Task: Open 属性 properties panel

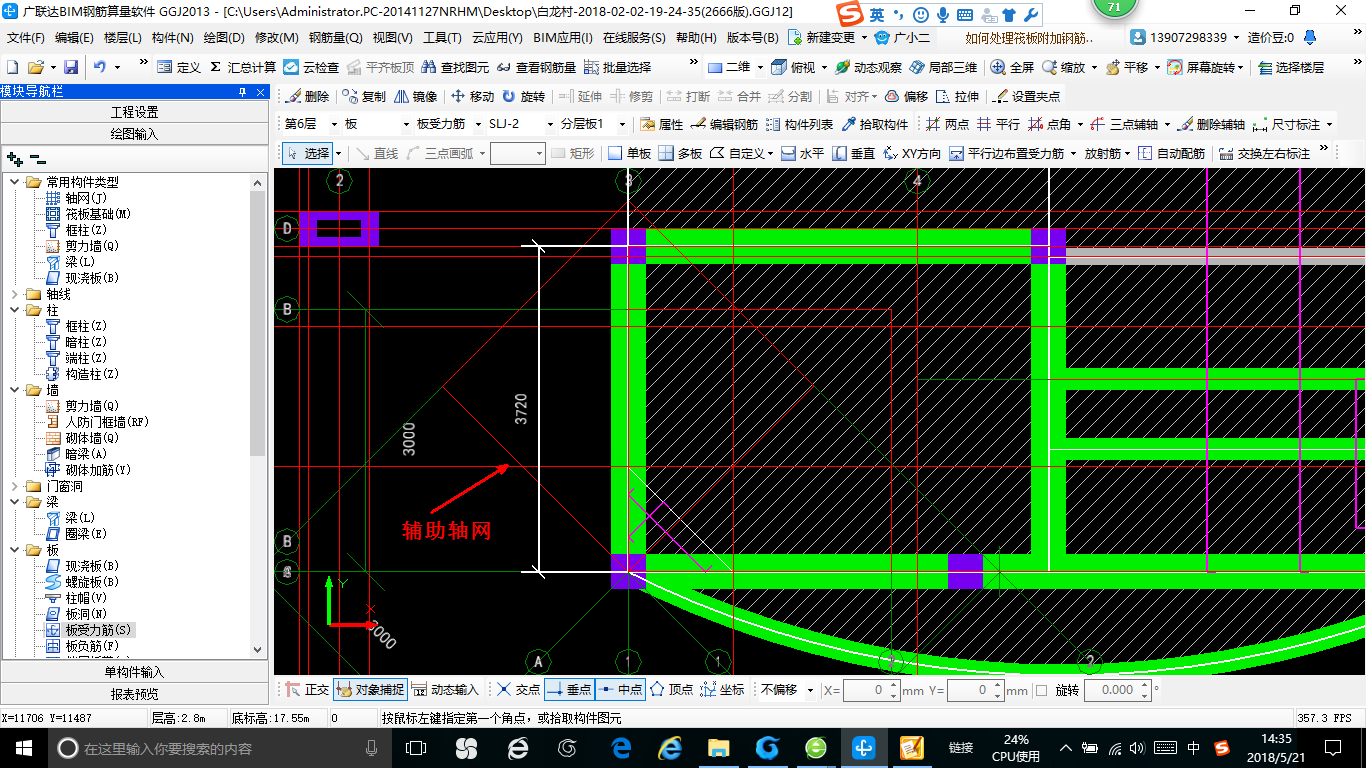Action: 661,124
